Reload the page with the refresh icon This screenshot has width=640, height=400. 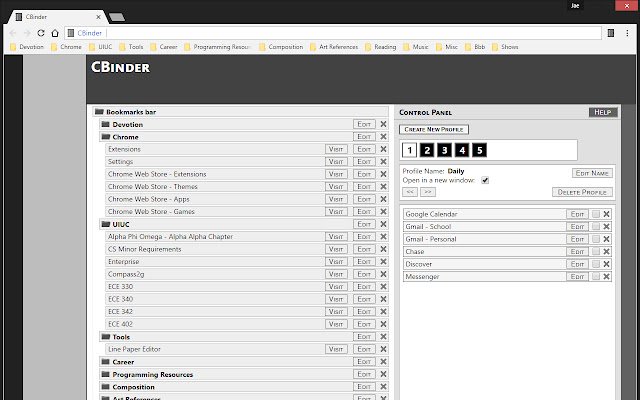(41, 33)
